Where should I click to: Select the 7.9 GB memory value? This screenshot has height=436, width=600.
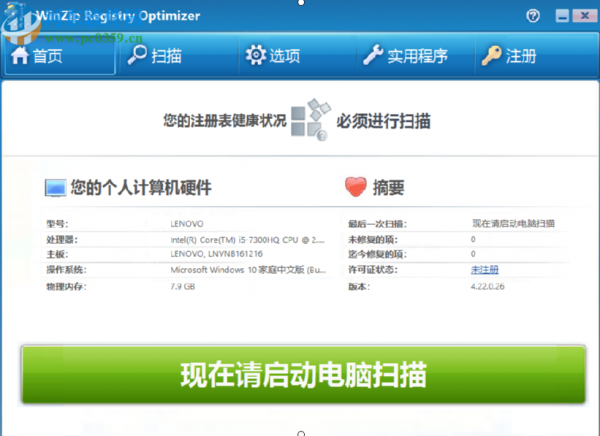tap(183, 286)
